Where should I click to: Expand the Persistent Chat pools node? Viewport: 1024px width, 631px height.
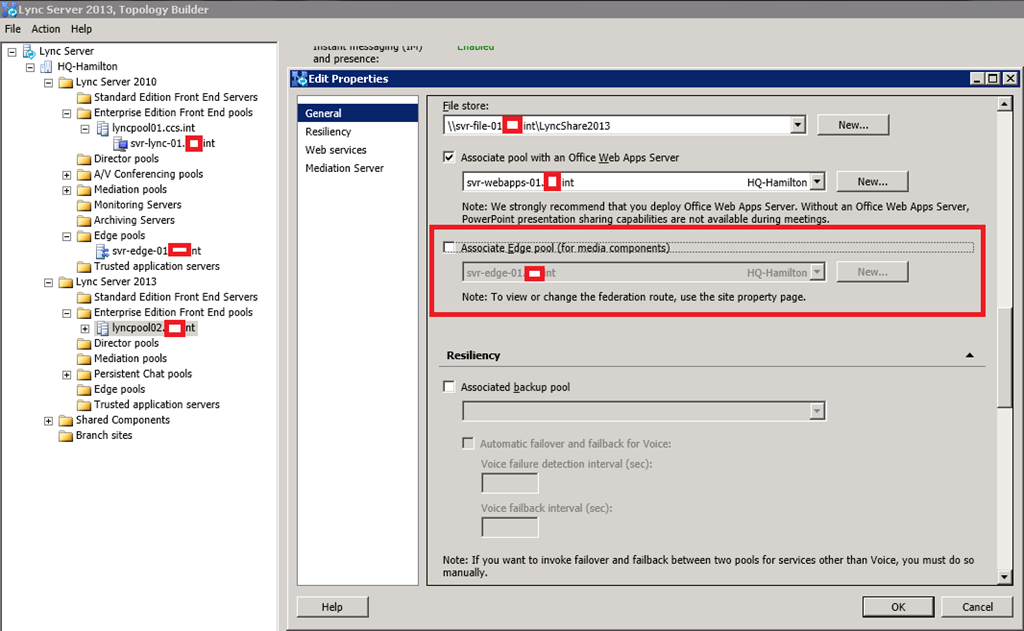[67, 375]
